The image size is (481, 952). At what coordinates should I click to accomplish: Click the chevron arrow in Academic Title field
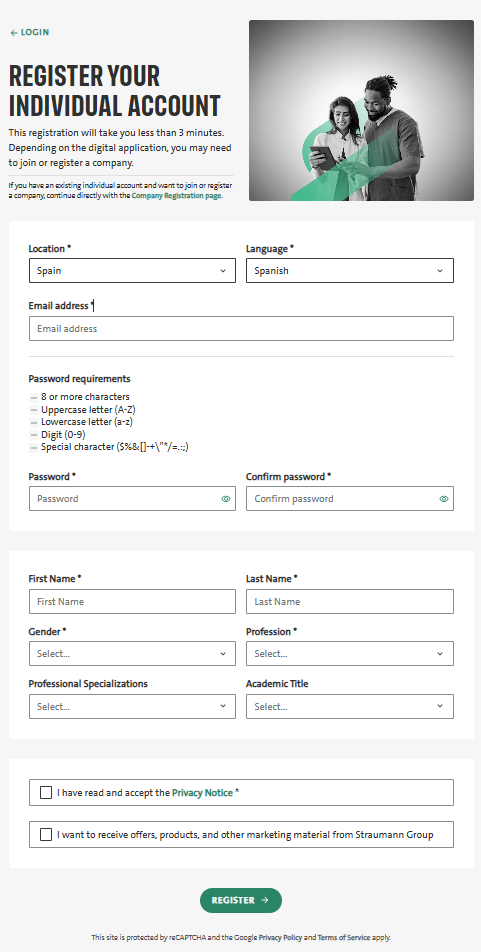[440, 706]
